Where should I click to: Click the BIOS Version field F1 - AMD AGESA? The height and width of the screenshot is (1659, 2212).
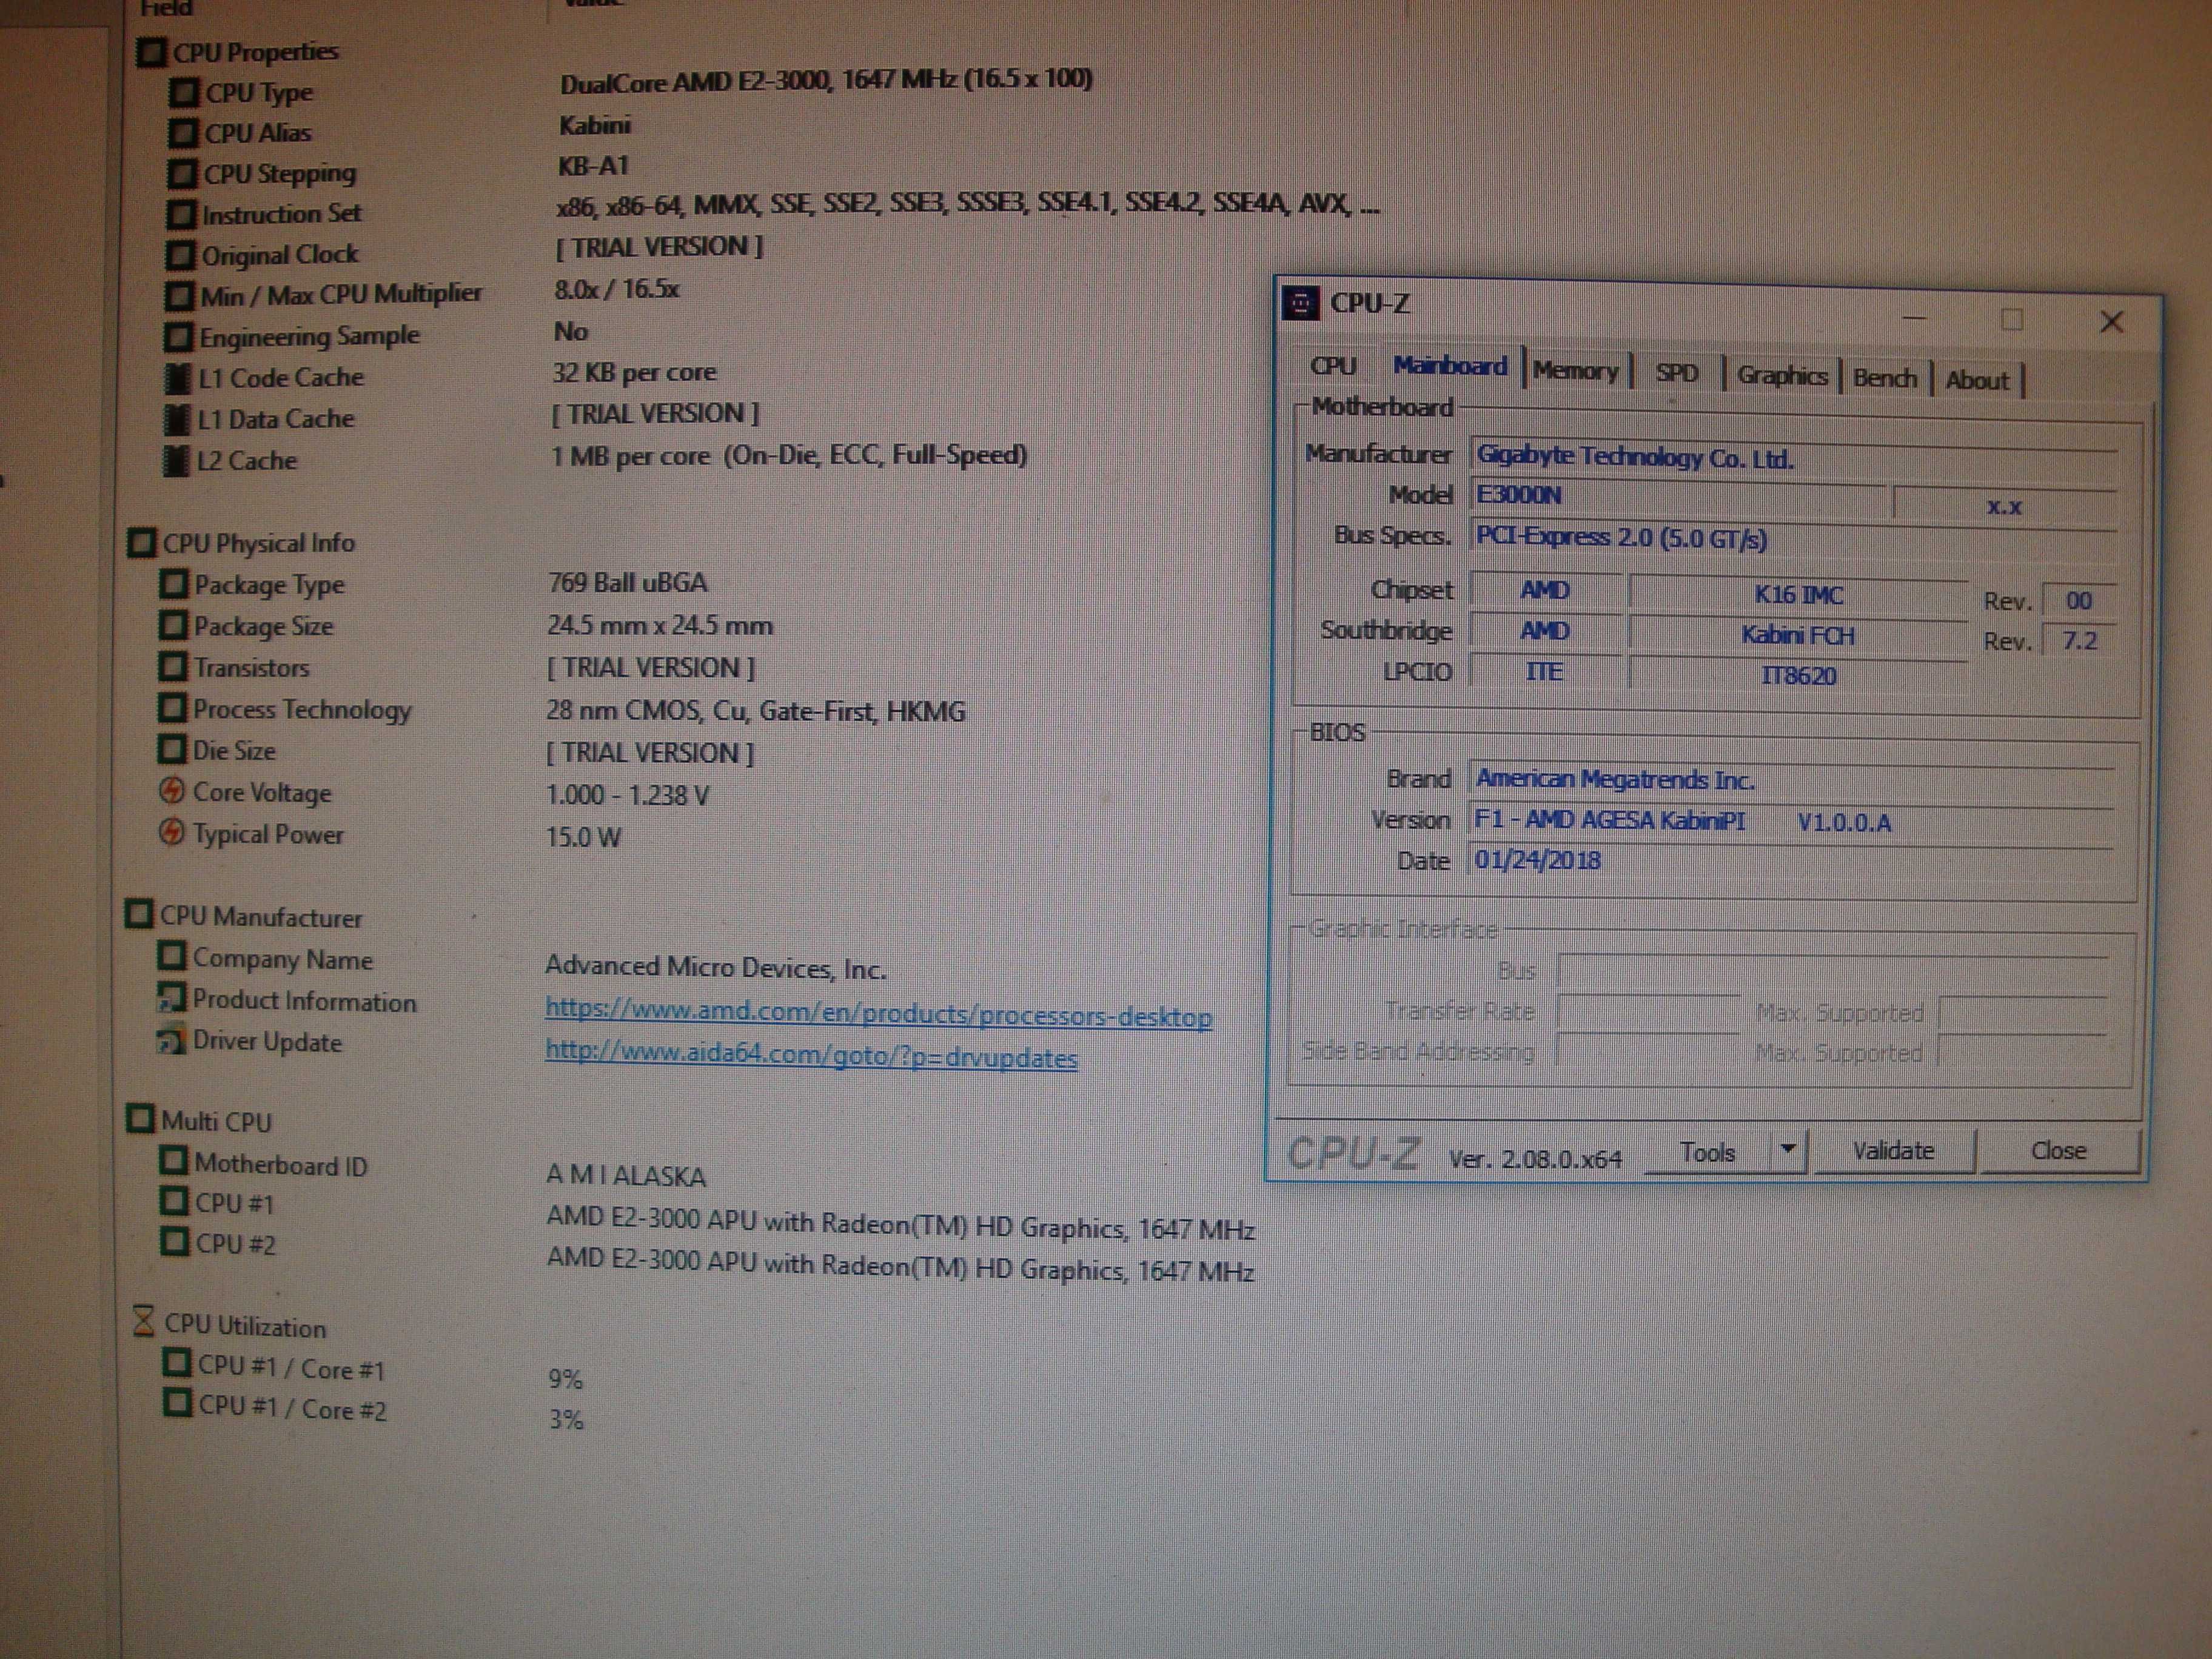tap(1791, 822)
